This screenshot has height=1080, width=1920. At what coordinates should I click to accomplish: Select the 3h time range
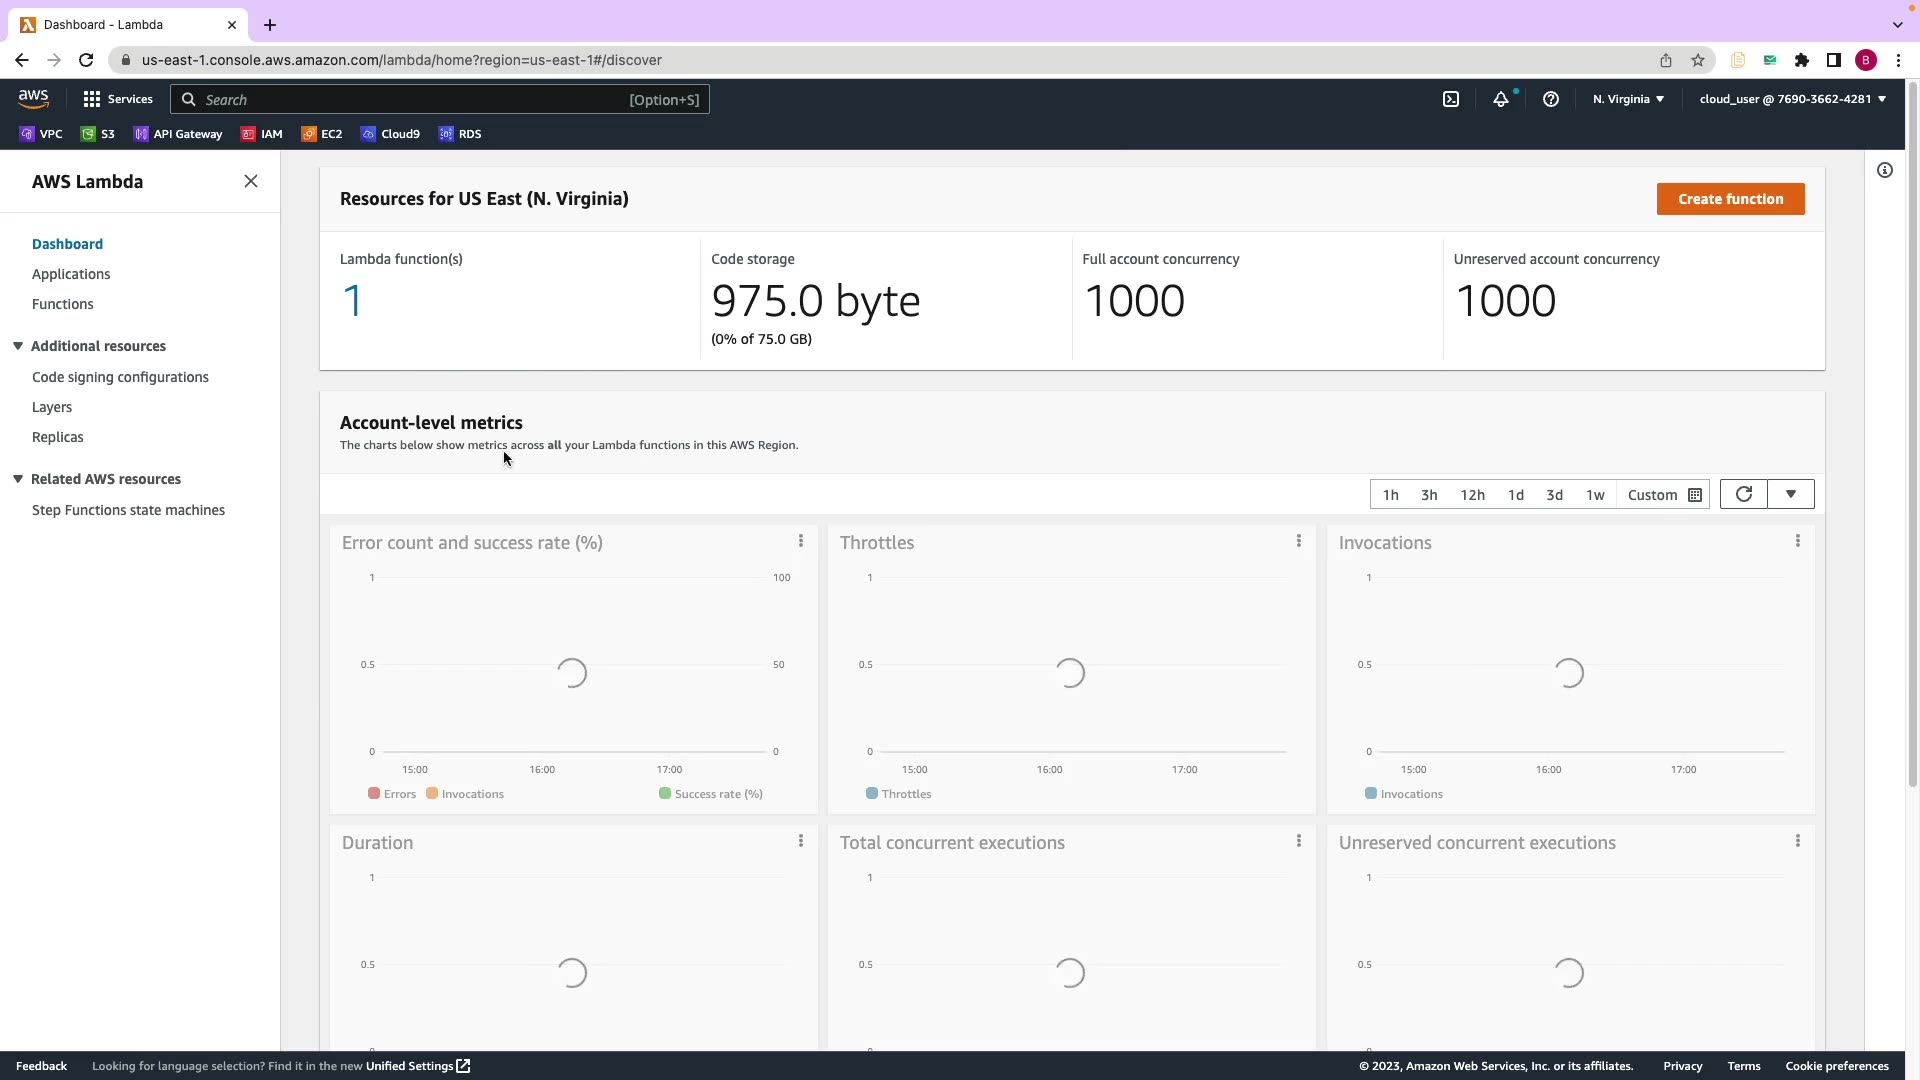point(1429,495)
